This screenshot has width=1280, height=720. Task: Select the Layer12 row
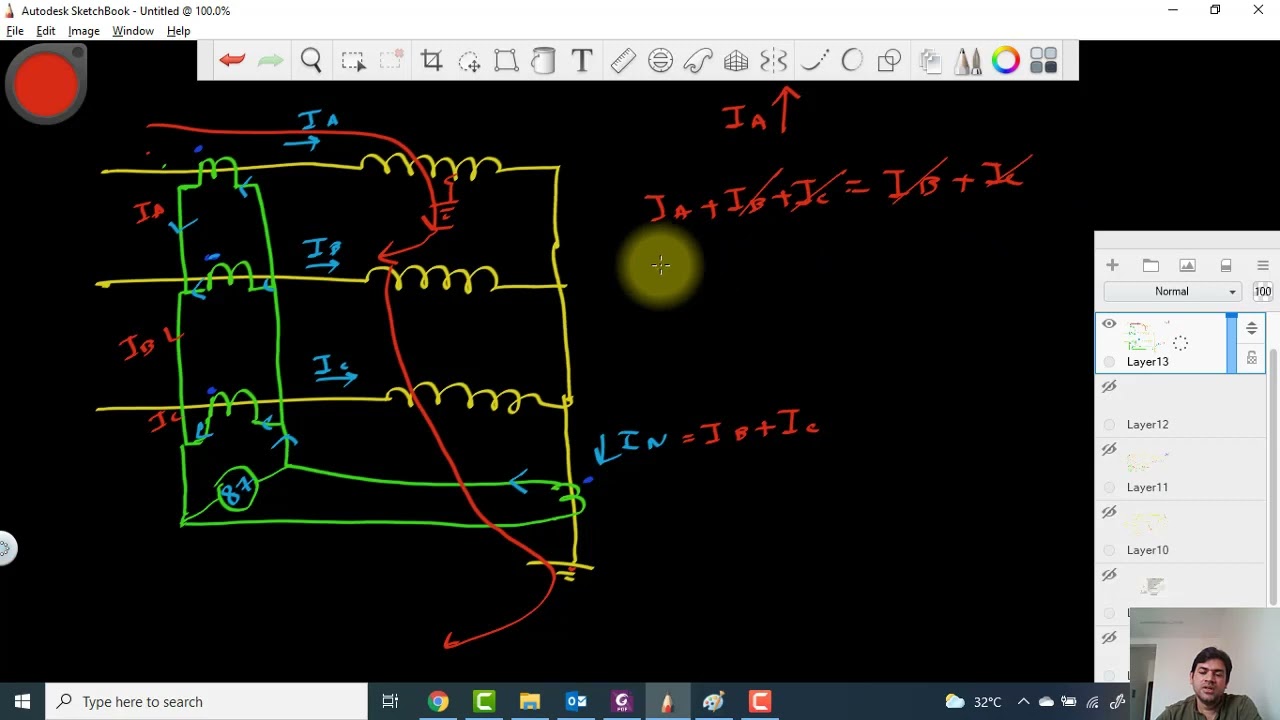click(1181, 406)
